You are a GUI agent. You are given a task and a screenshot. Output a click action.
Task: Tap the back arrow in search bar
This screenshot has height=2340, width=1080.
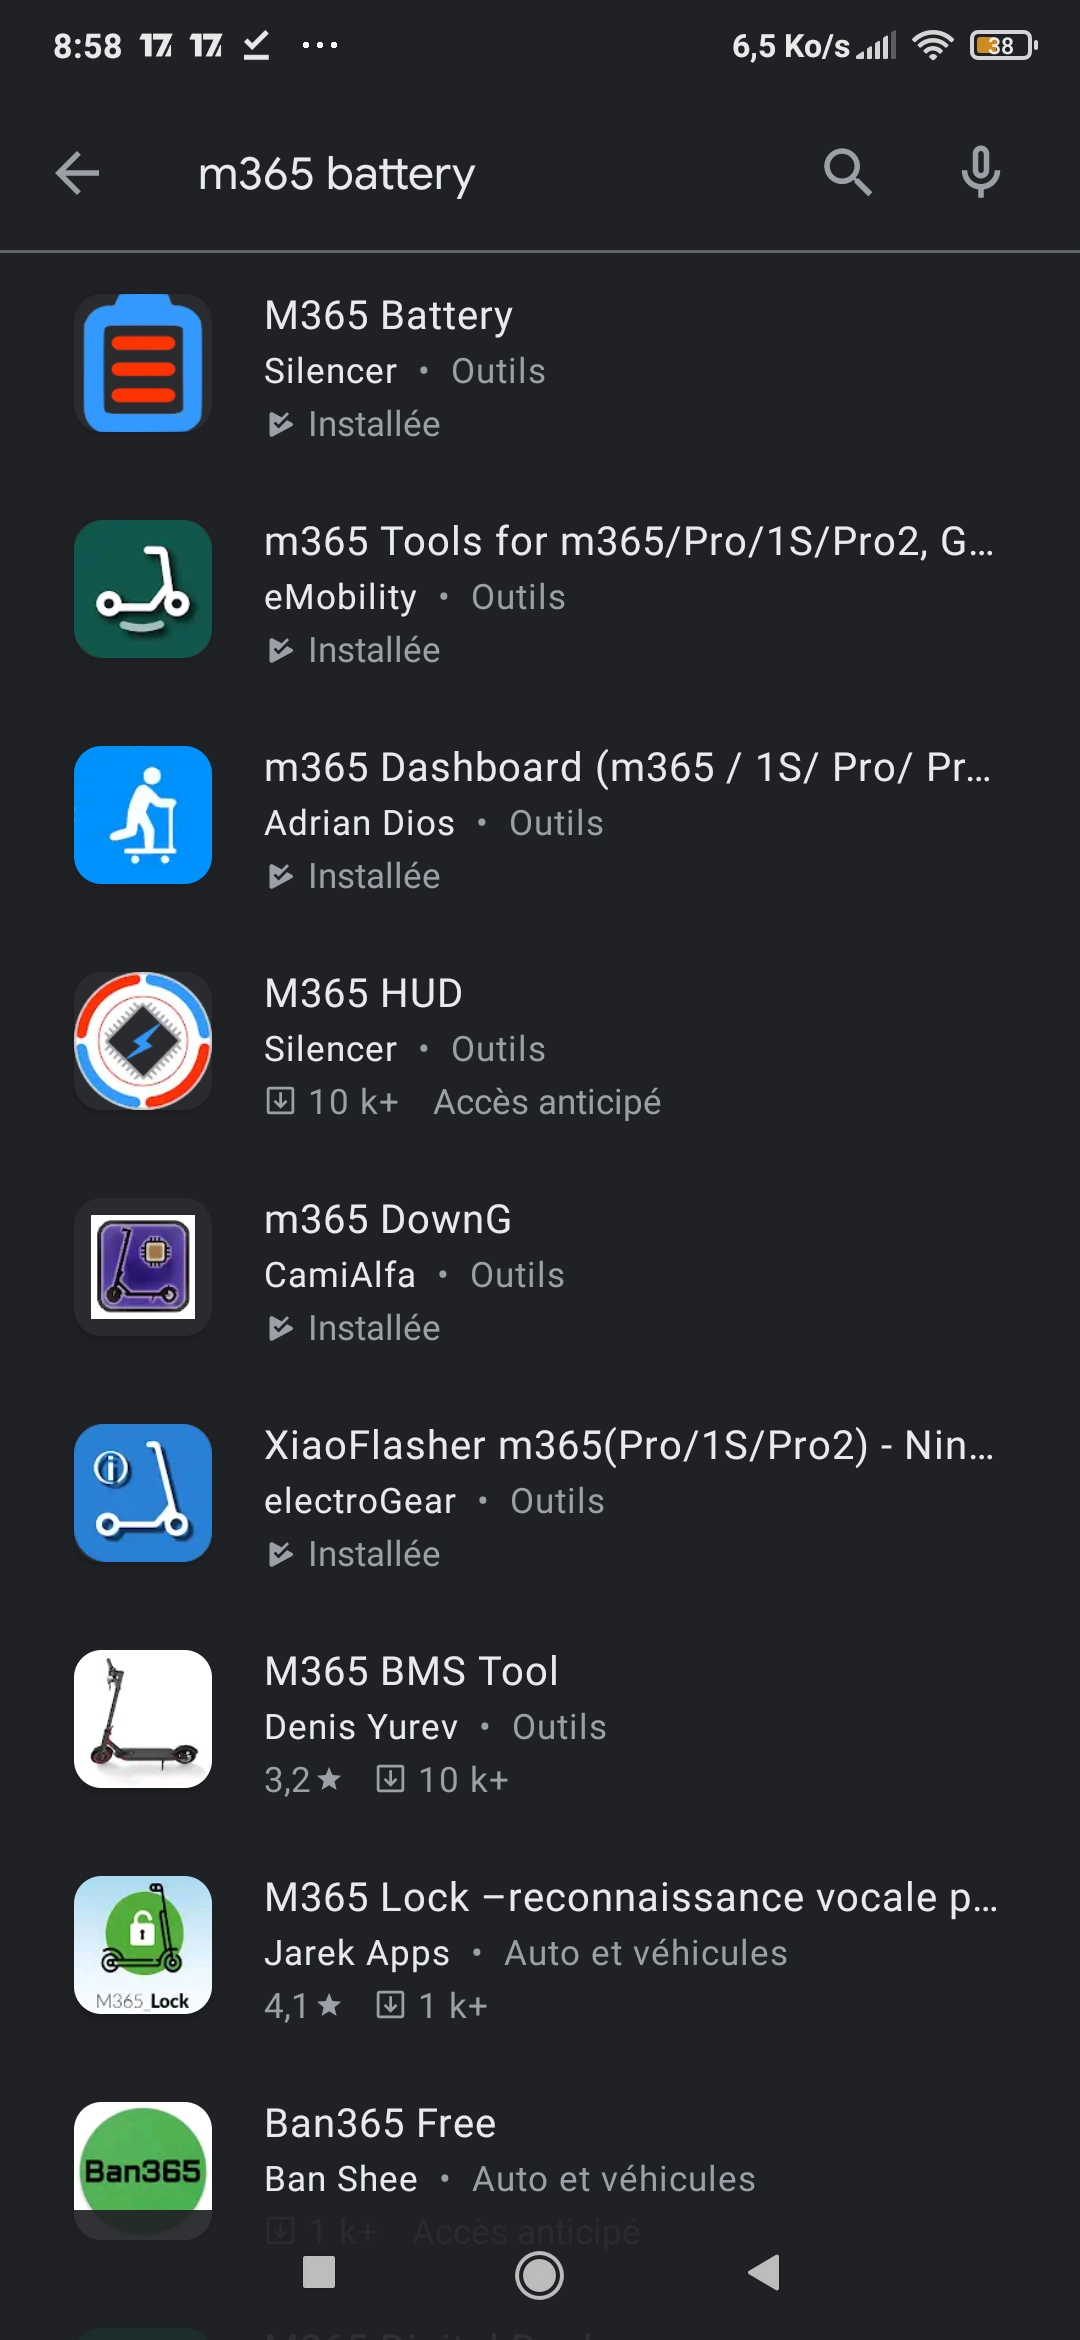click(77, 173)
